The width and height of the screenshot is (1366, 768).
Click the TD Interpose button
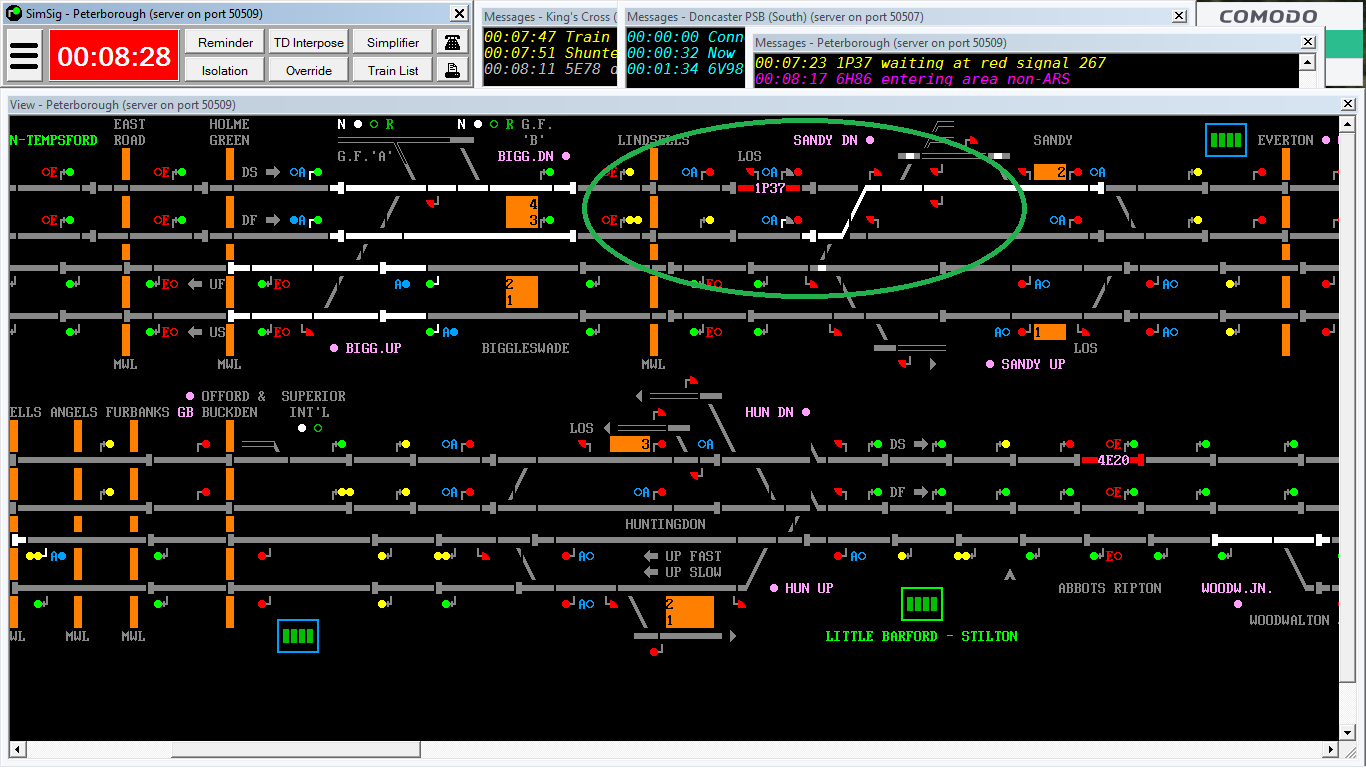309,42
